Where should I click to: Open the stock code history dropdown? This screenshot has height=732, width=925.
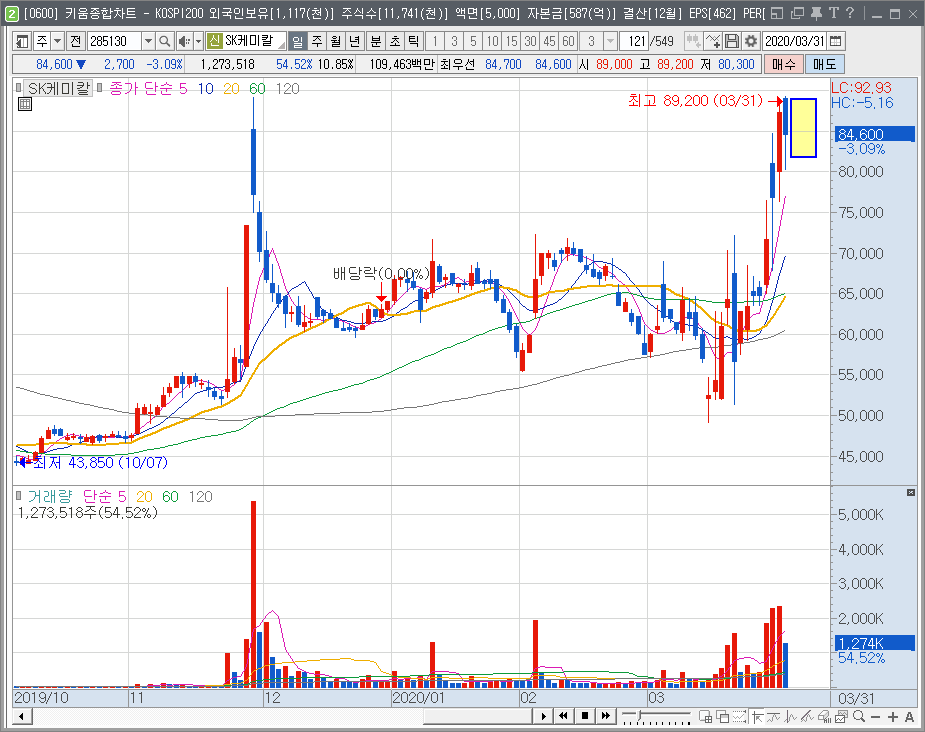coord(149,41)
